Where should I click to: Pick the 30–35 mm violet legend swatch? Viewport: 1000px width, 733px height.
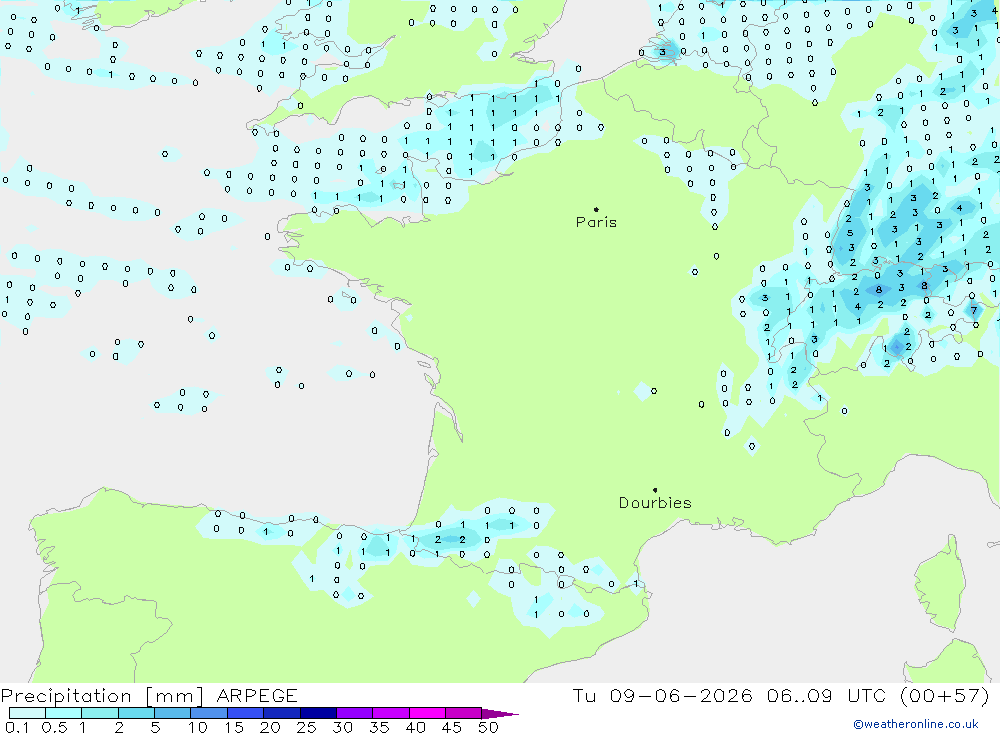tap(354, 713)
